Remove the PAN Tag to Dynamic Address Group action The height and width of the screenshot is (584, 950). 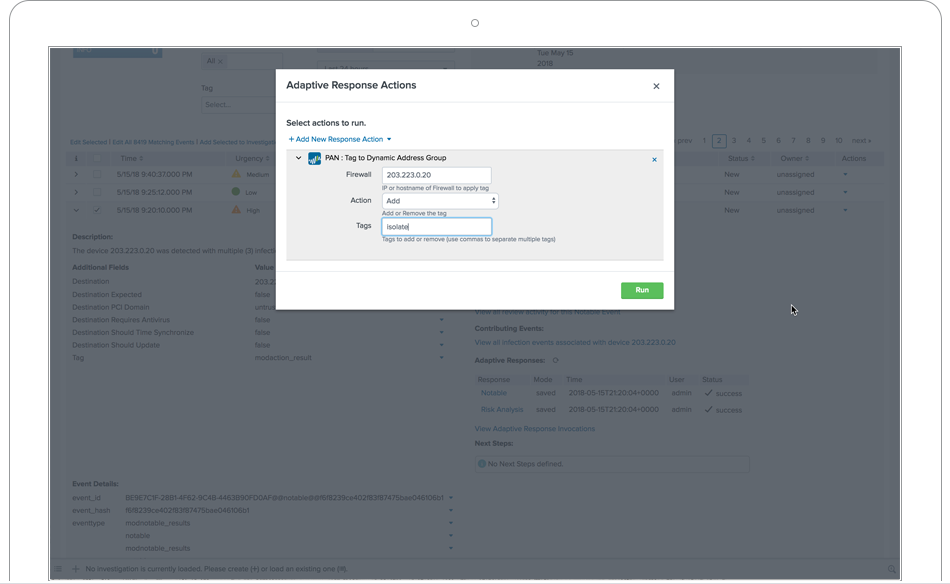pos(654,160)
